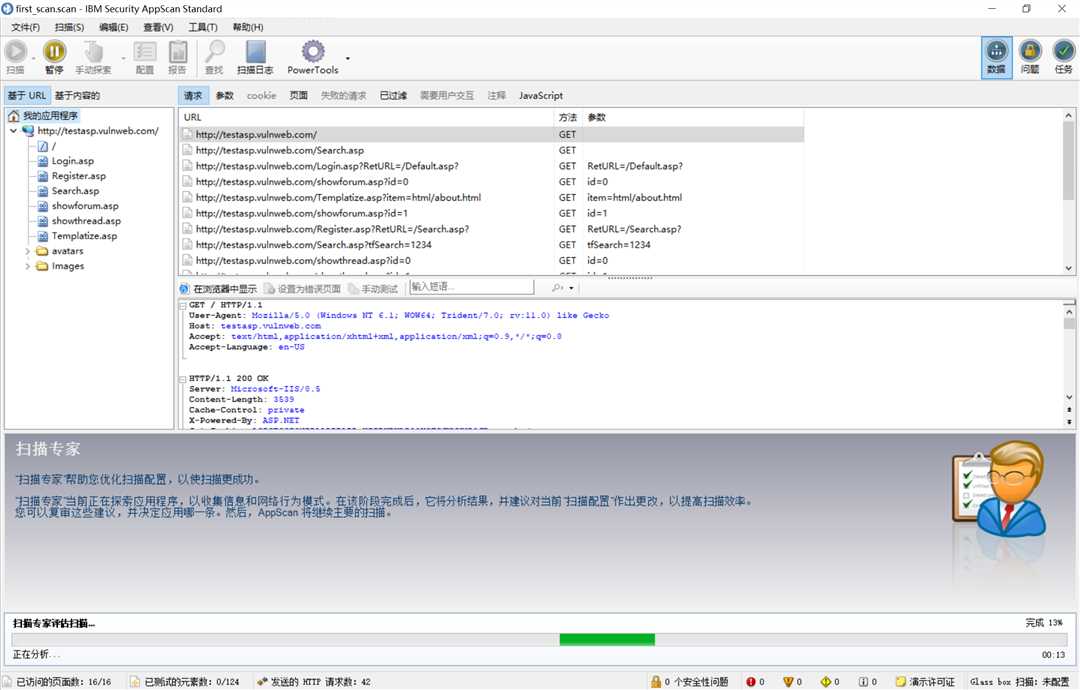Collapse the GET request section
1080x690 pixels.
click(183, 305)
